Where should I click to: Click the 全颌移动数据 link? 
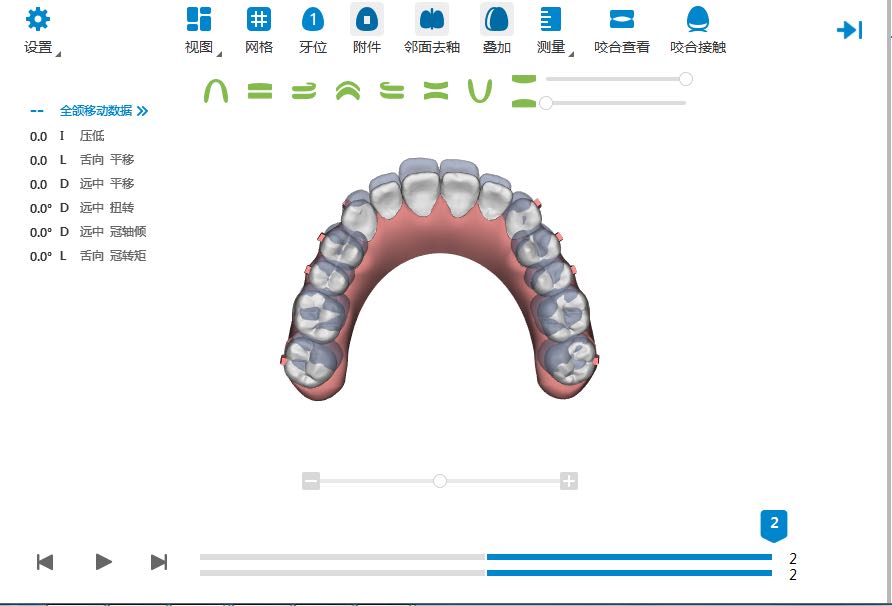[x=96, y=111]
